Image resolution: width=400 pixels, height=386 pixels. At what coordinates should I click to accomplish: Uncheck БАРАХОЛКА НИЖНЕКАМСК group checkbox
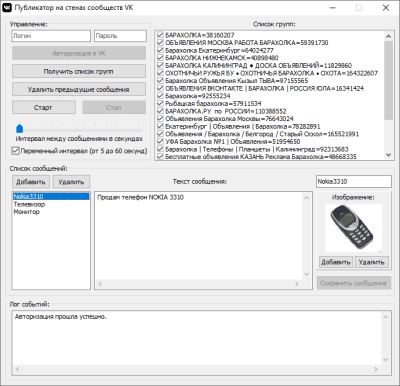(160, 58)
